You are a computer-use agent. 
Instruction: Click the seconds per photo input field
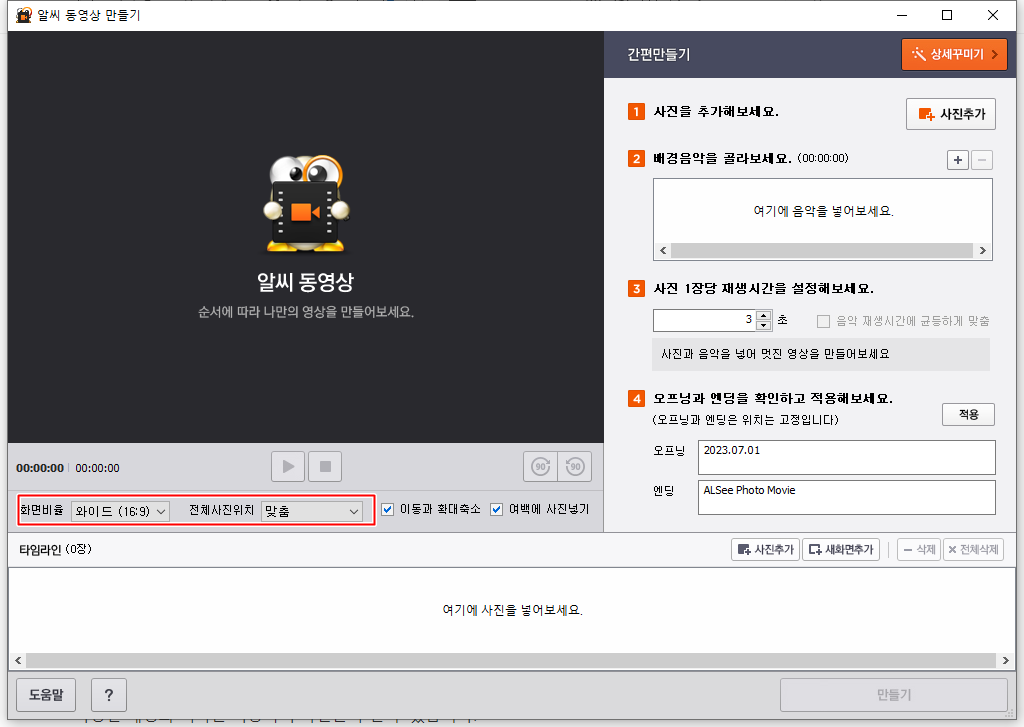[704, 320]
